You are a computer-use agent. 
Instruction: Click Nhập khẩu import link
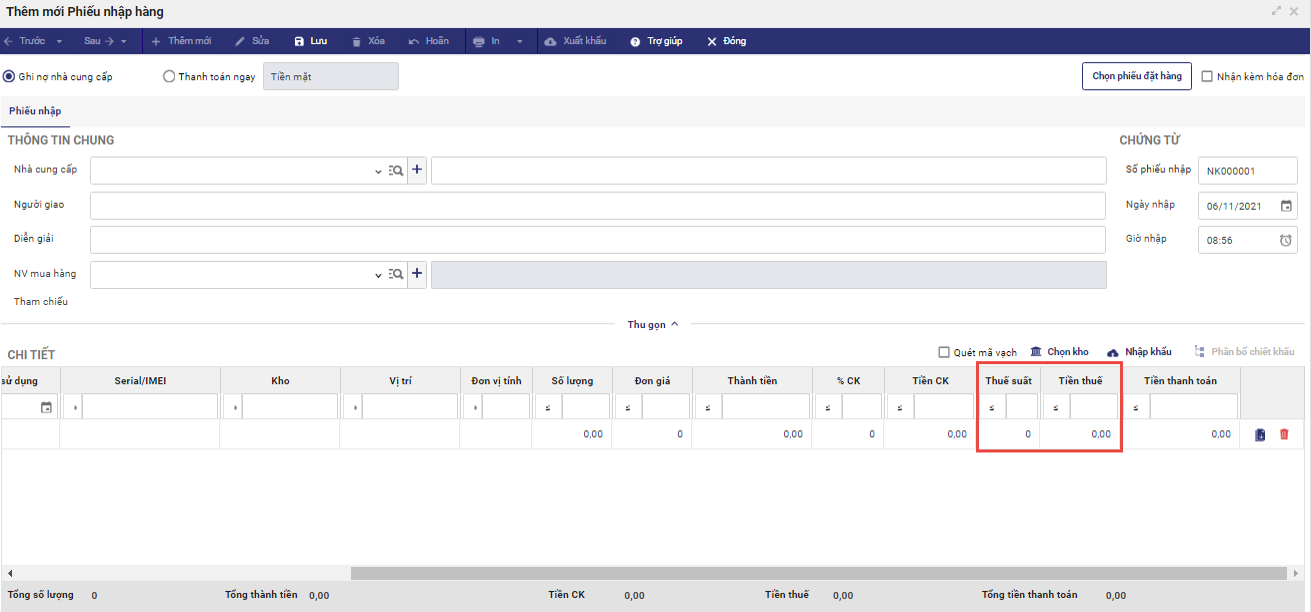tap(1139, 352)
